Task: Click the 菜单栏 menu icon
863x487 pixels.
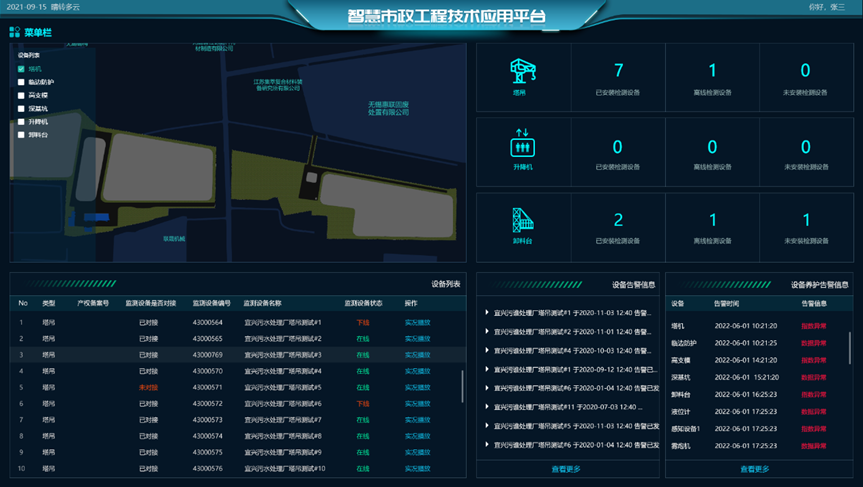Action: click(x=15, y=33)
